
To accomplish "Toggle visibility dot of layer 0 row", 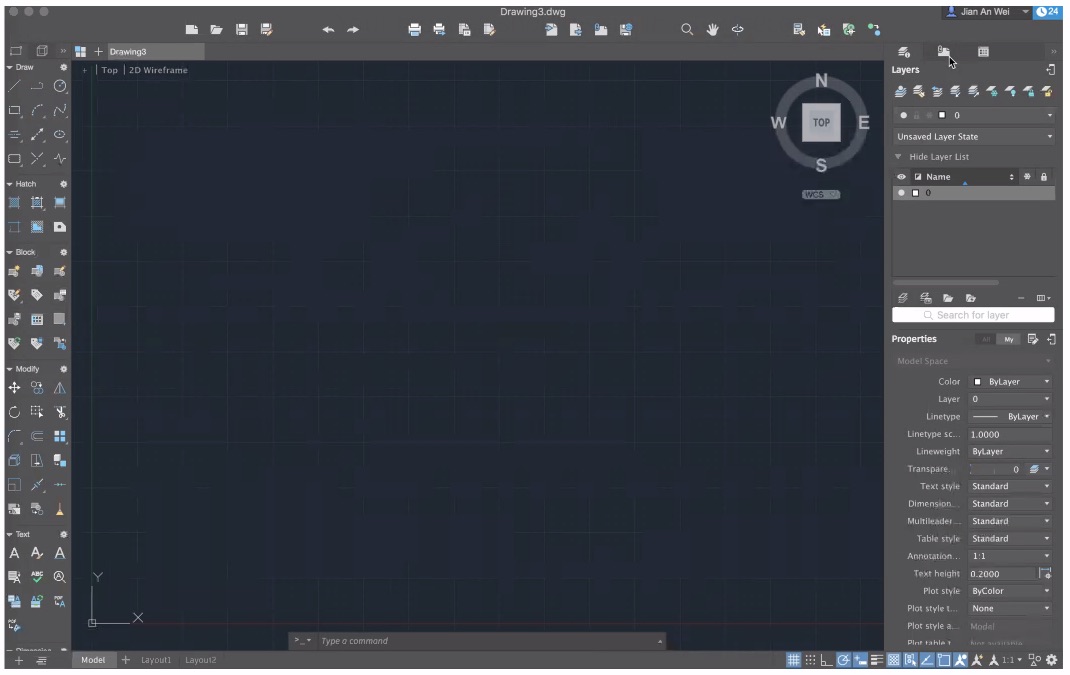I will 901,193.
